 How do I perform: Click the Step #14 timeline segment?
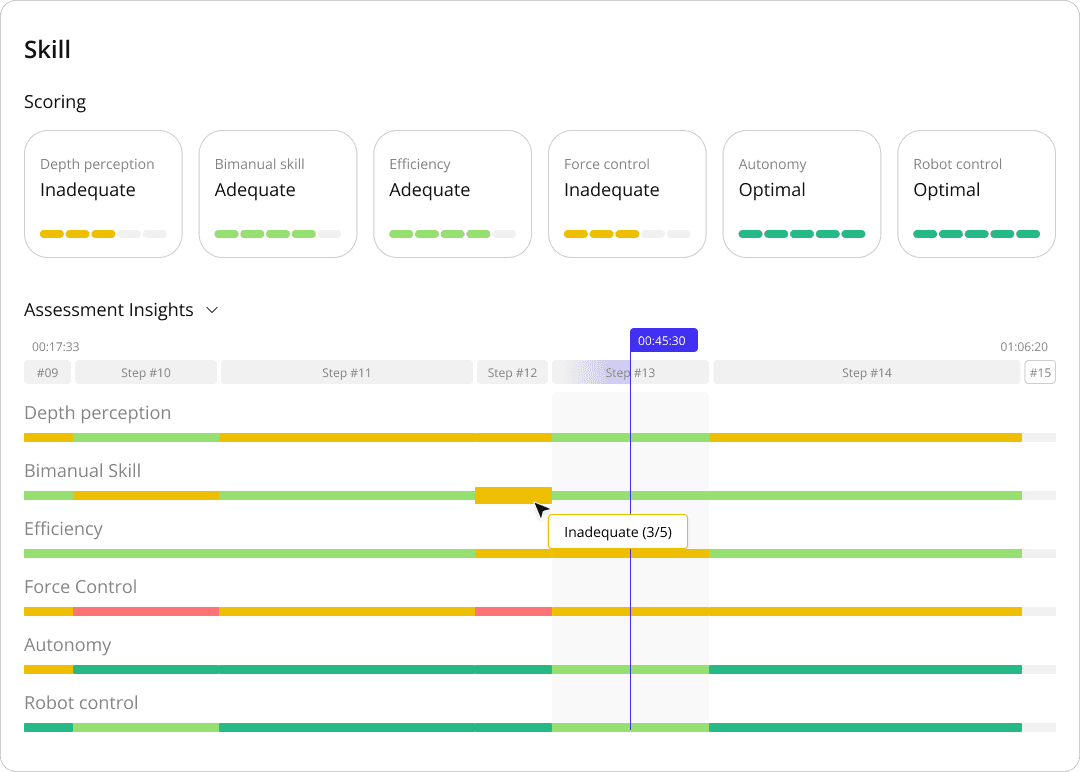pos(866,372)
